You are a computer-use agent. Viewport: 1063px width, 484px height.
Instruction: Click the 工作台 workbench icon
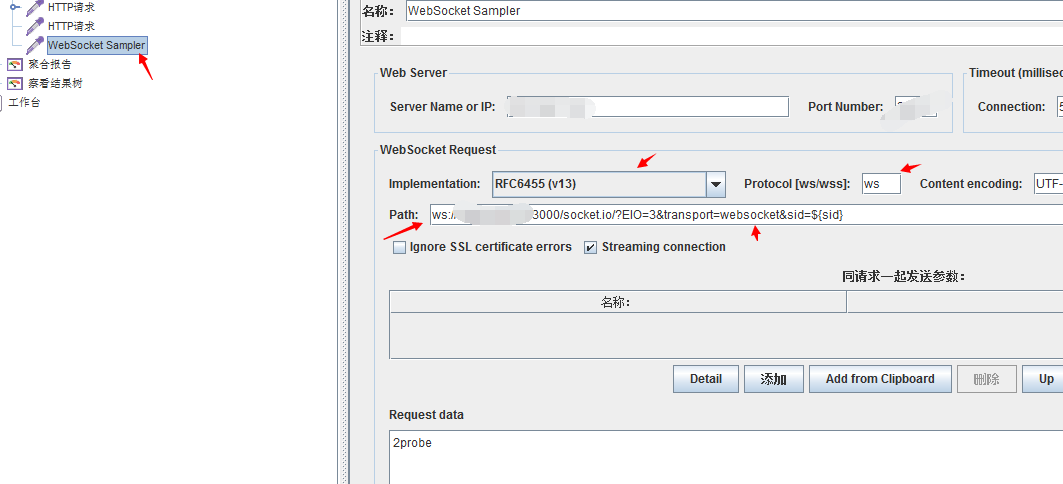pos(1,103)
